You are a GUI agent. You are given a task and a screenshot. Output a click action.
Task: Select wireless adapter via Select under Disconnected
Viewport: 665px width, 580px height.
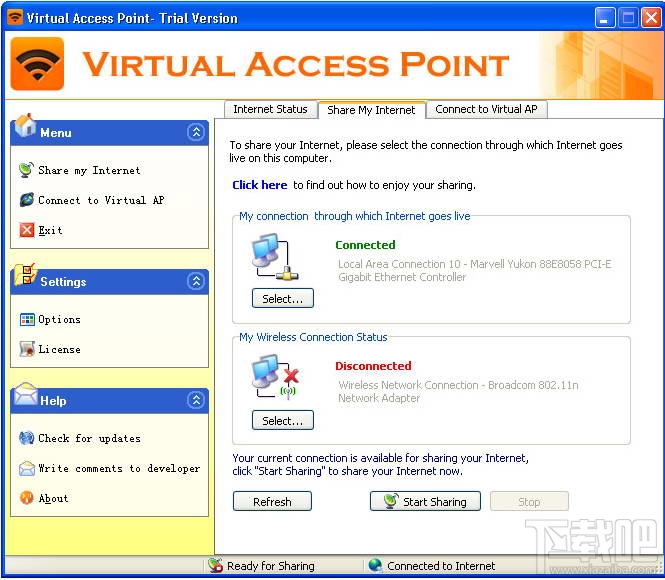pos(283,420)
